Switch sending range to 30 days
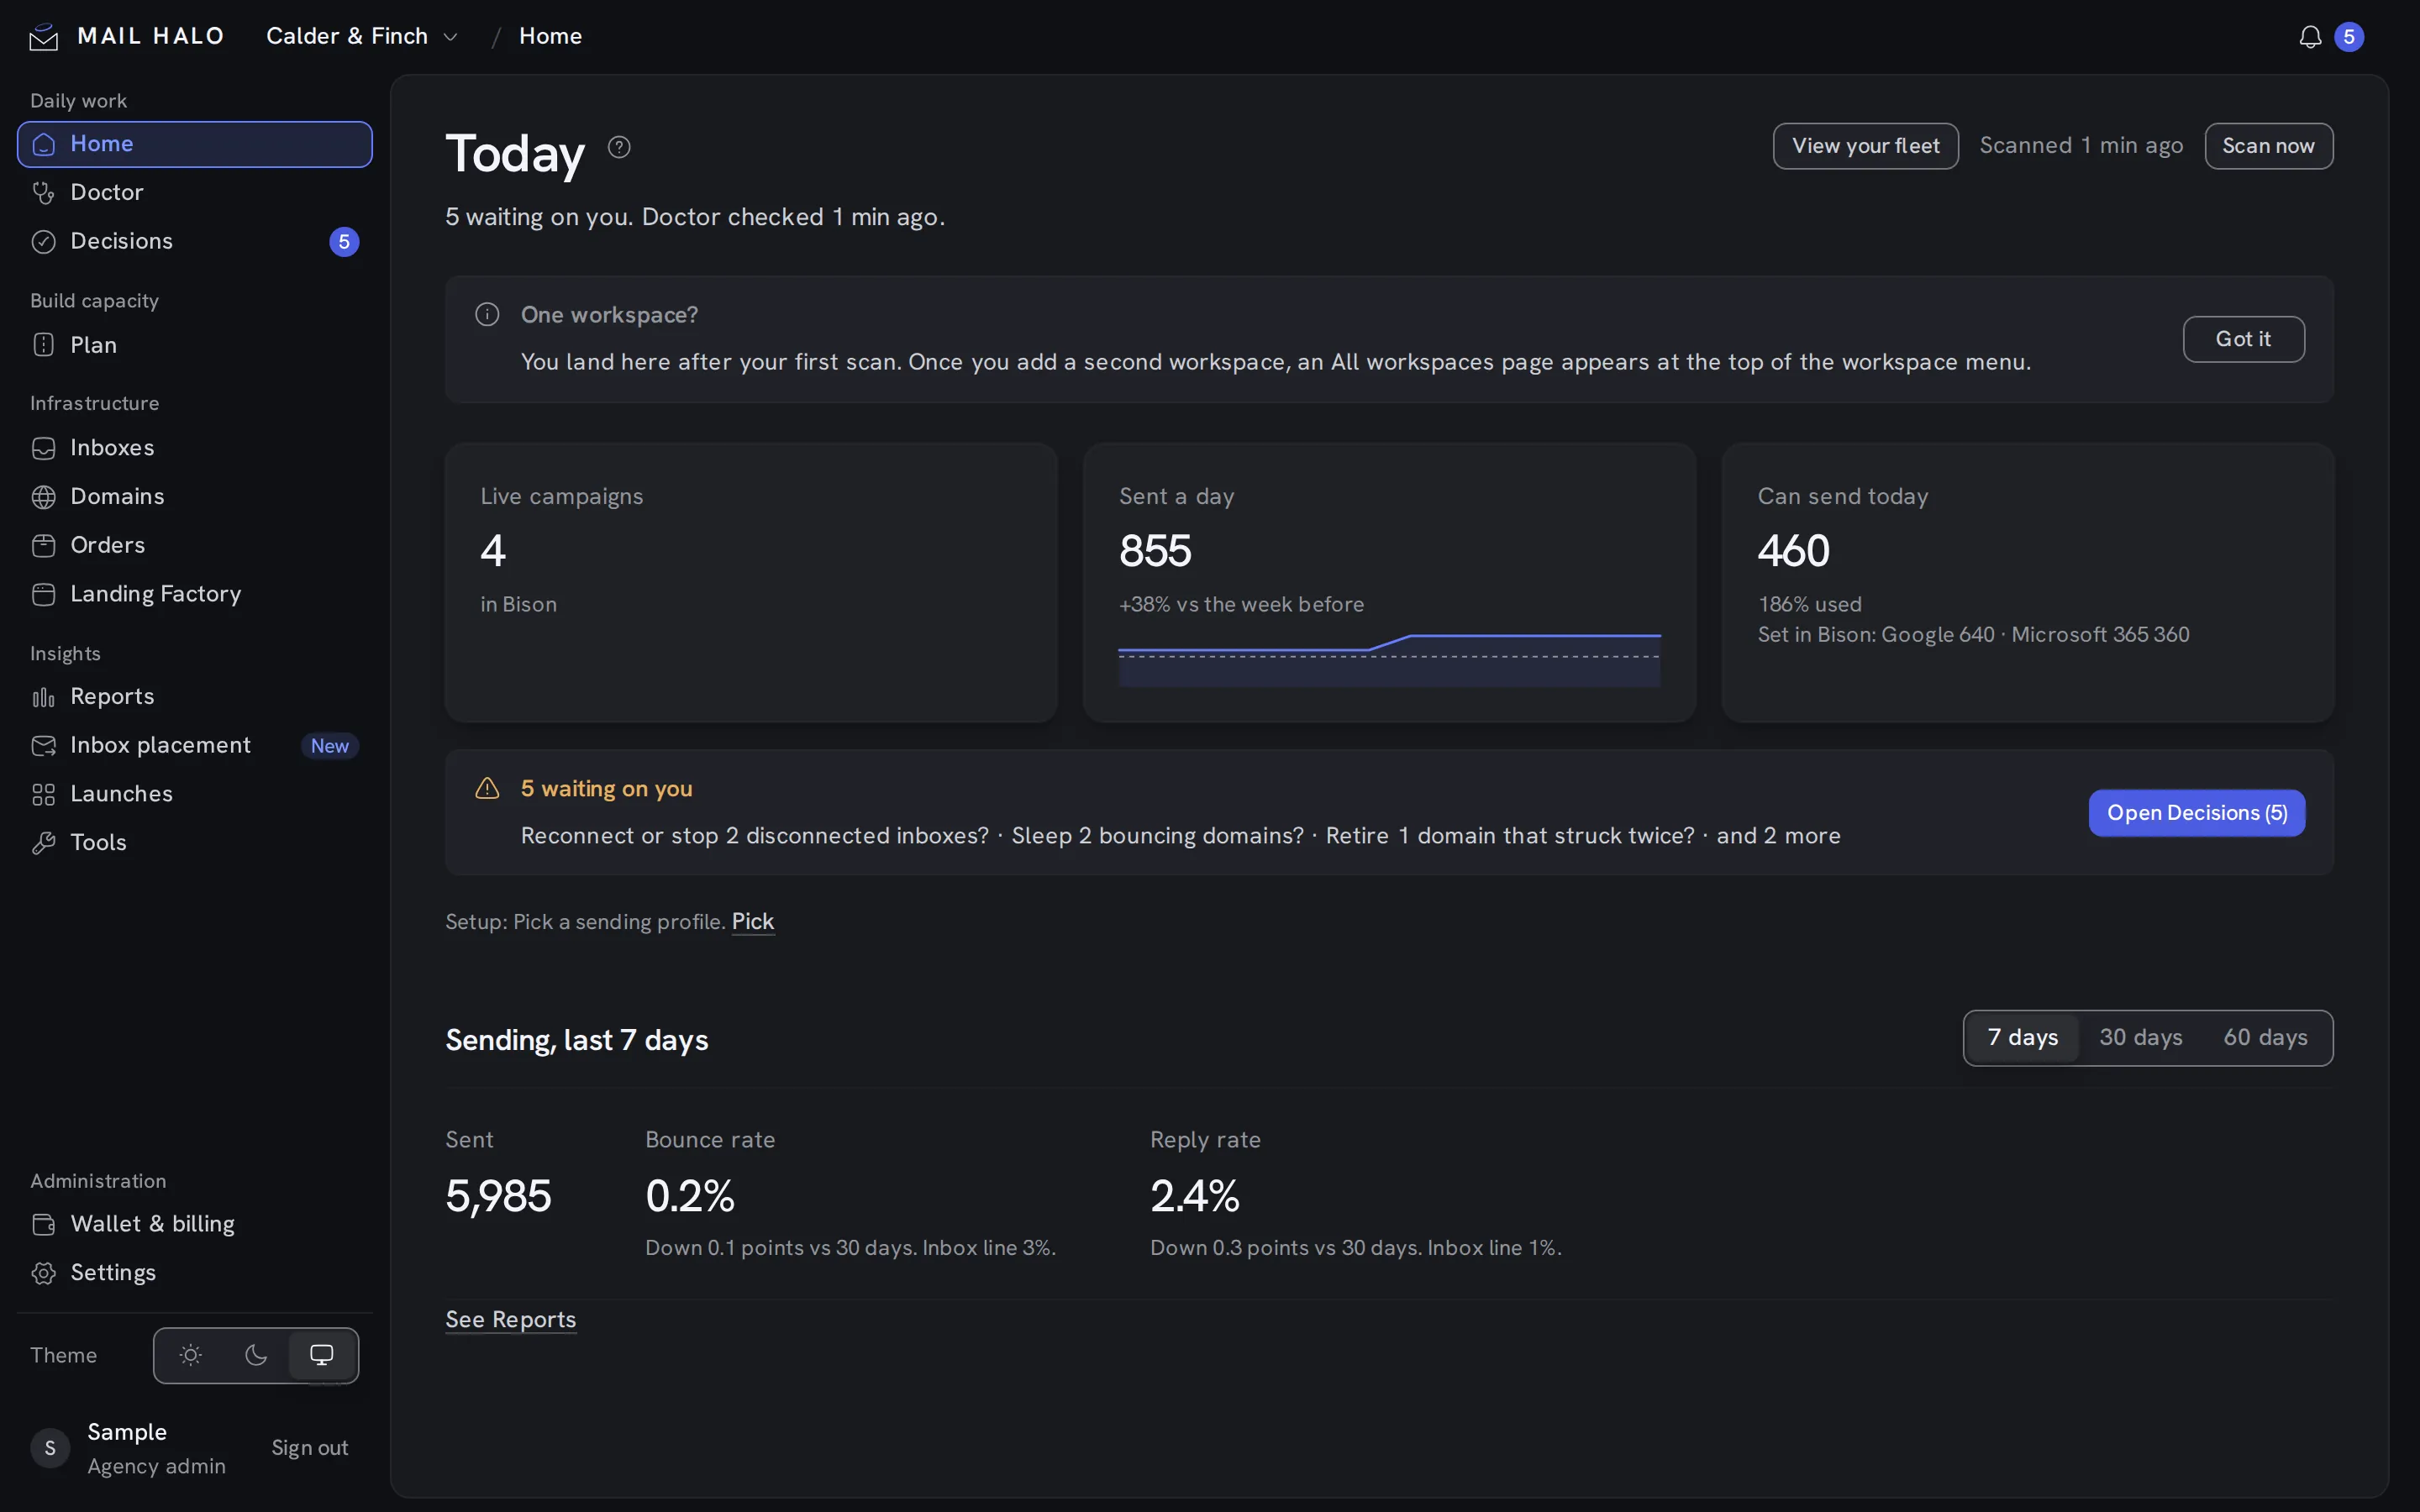This screenshot has height=1512, width=2420. pyautogui.click(x=2140, y=1038)
